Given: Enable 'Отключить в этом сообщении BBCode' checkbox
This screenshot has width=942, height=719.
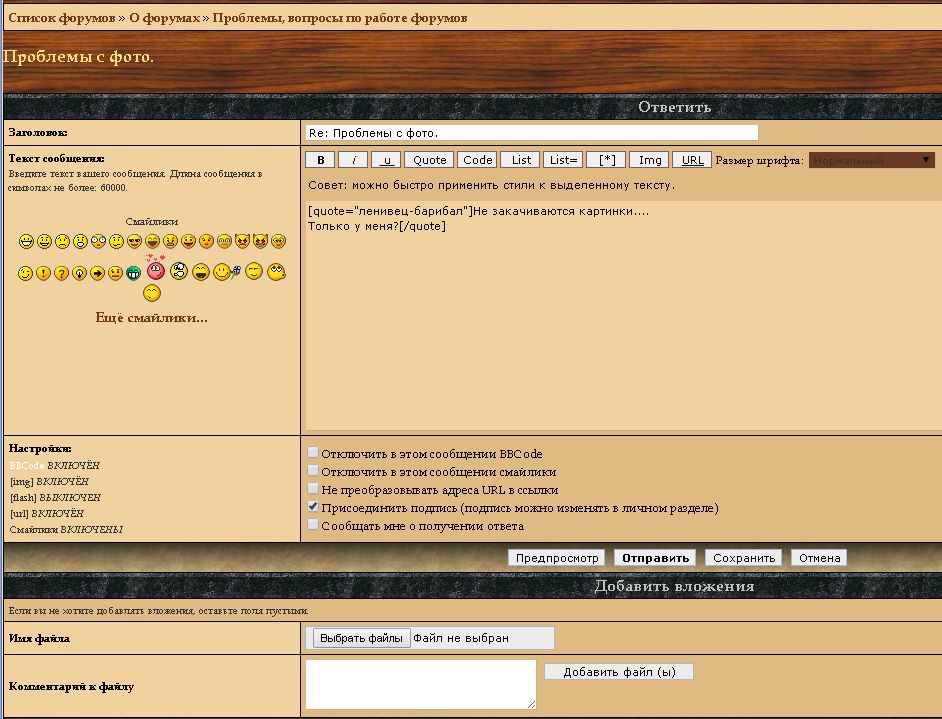Looking at the screenshot, I should pos(314,453).
